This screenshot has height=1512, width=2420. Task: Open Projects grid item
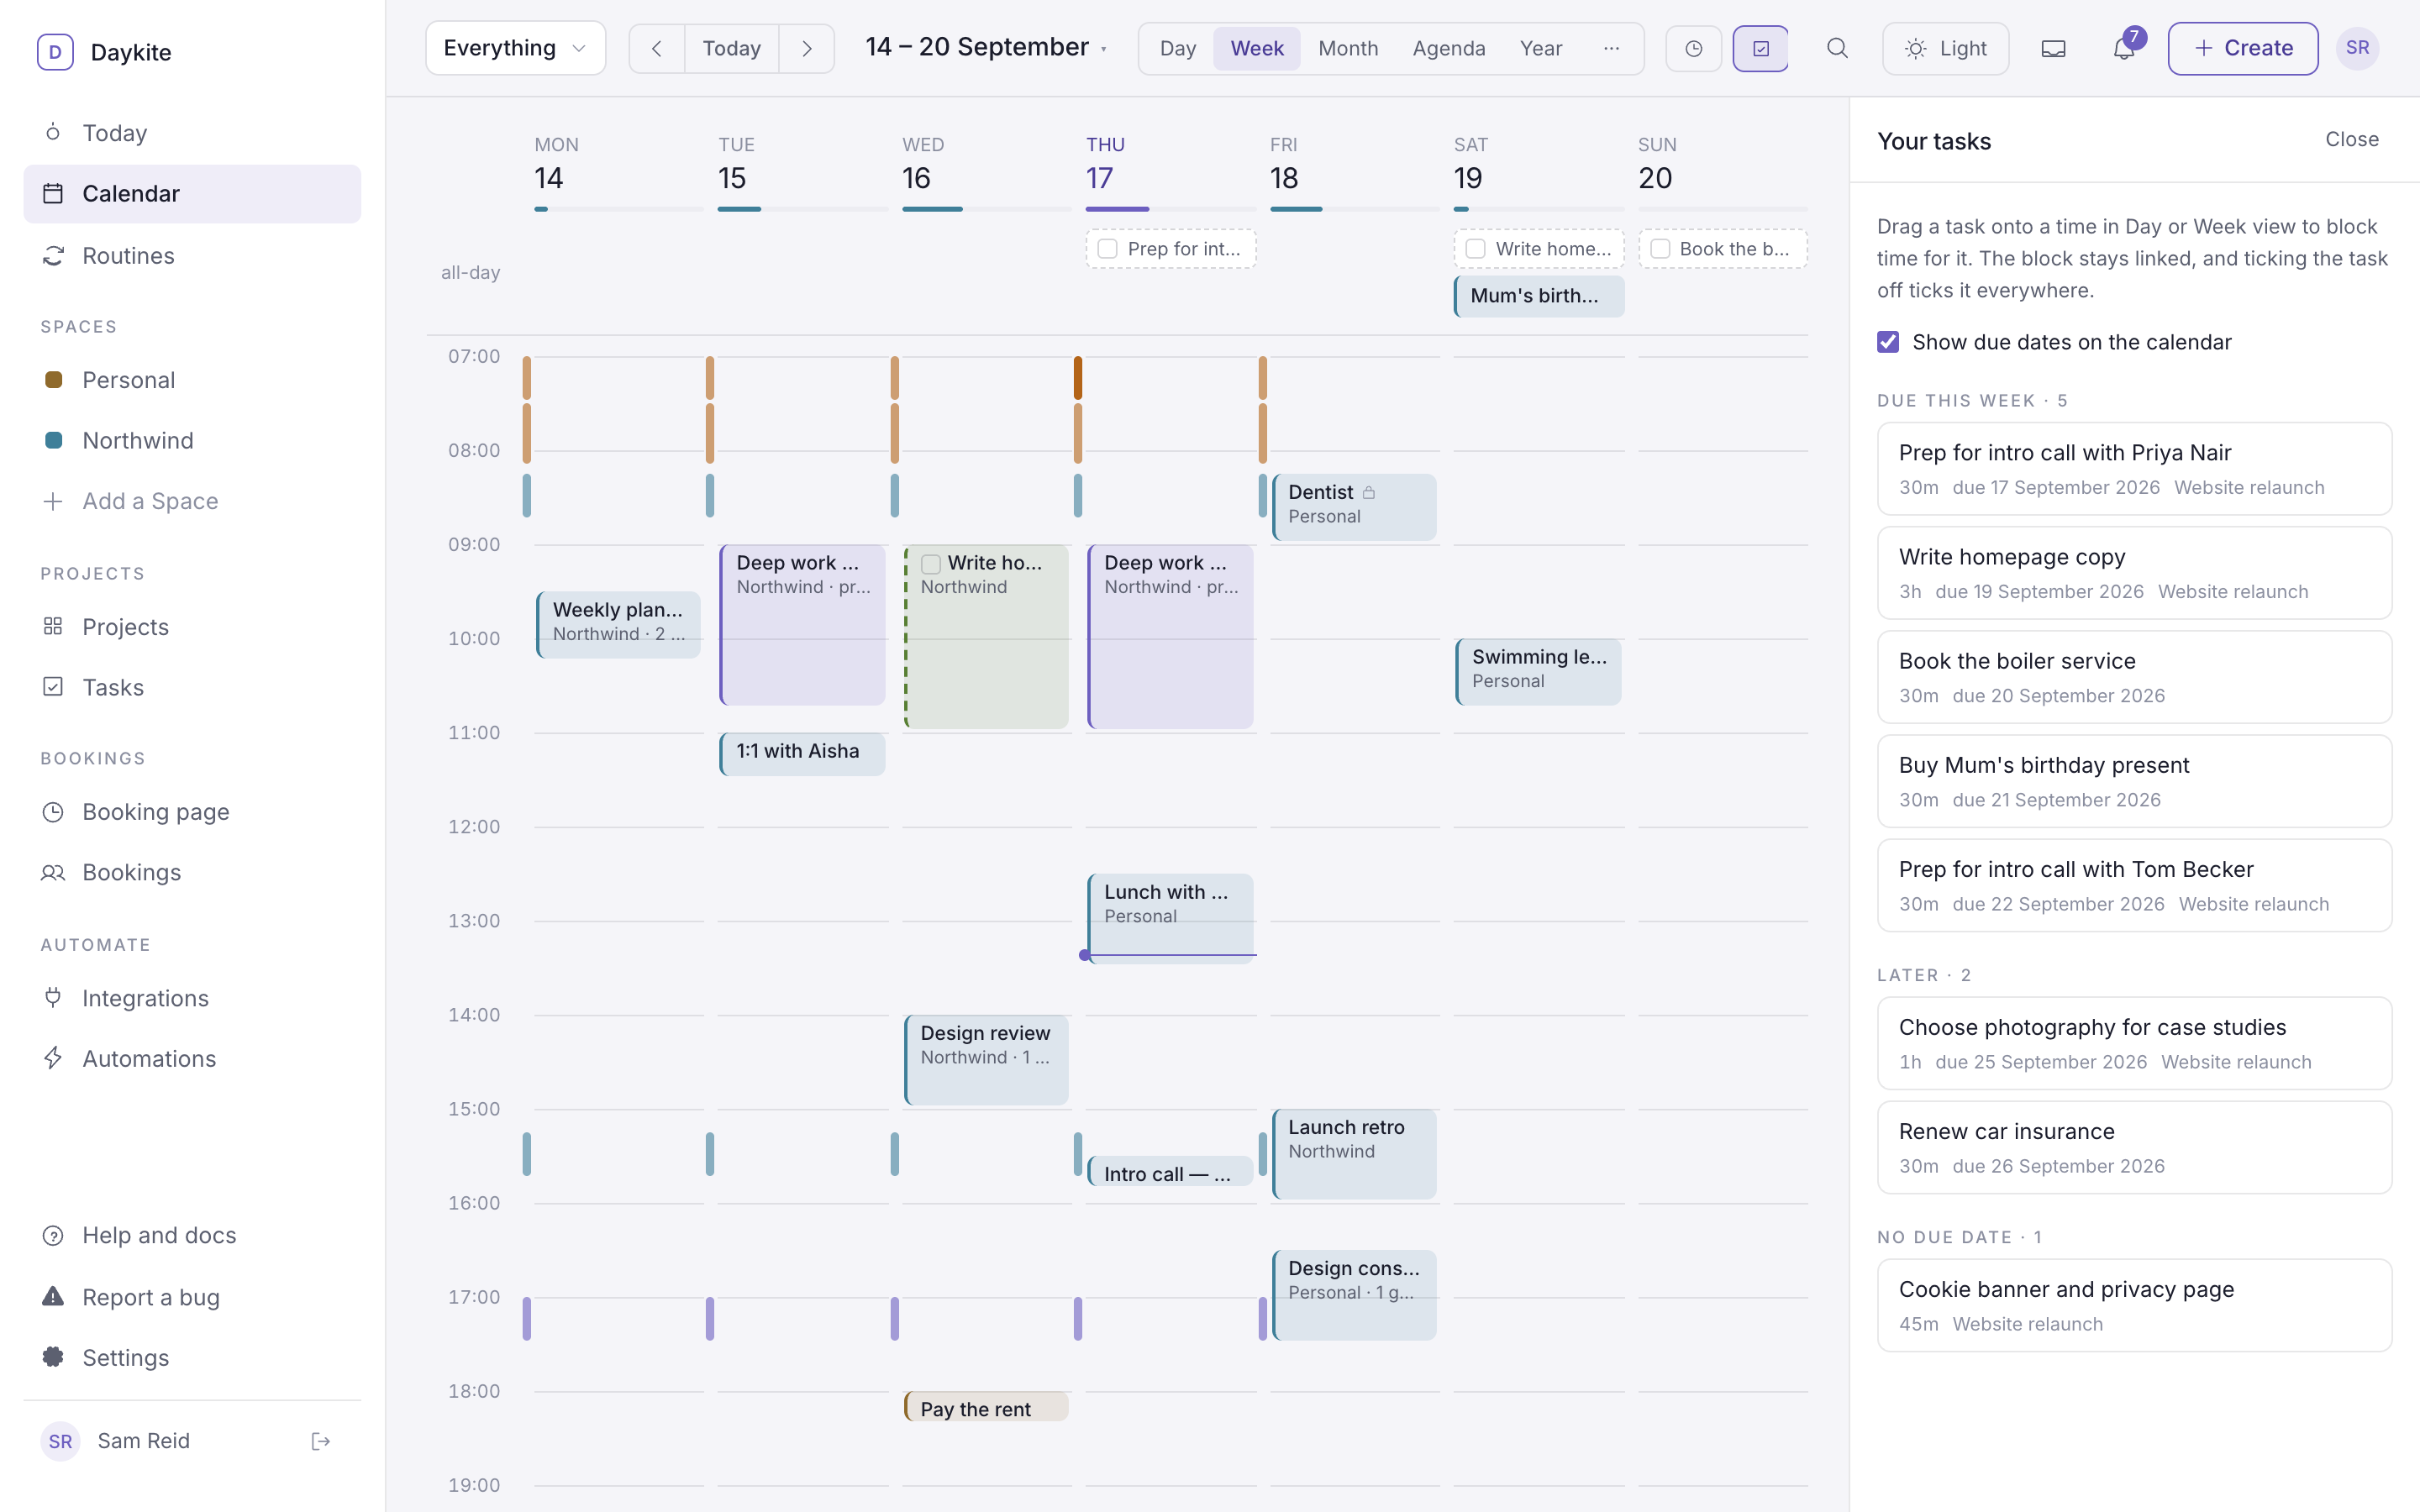192,627
